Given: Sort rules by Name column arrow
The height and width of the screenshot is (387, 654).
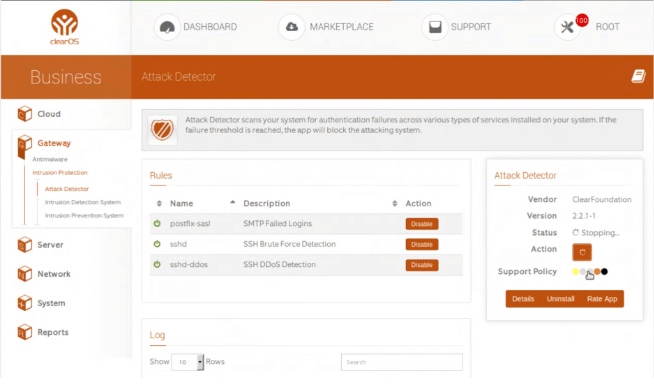Looking at the screenshot, I should pos(233,202).
